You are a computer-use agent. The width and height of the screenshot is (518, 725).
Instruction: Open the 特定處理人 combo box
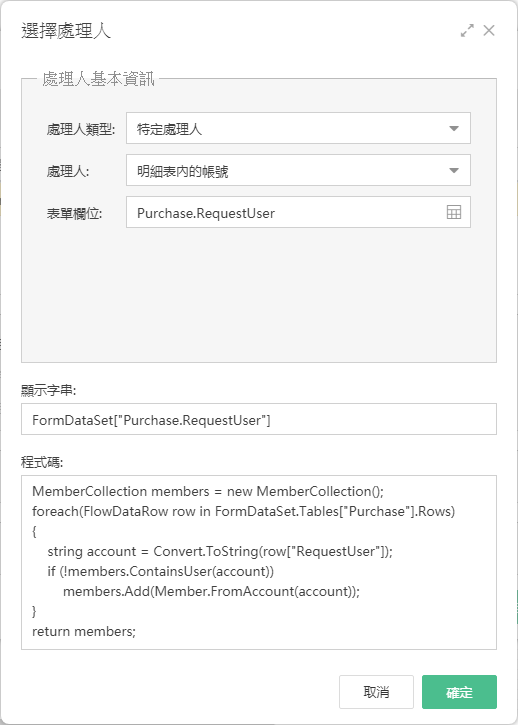click(x=298, y=128)
